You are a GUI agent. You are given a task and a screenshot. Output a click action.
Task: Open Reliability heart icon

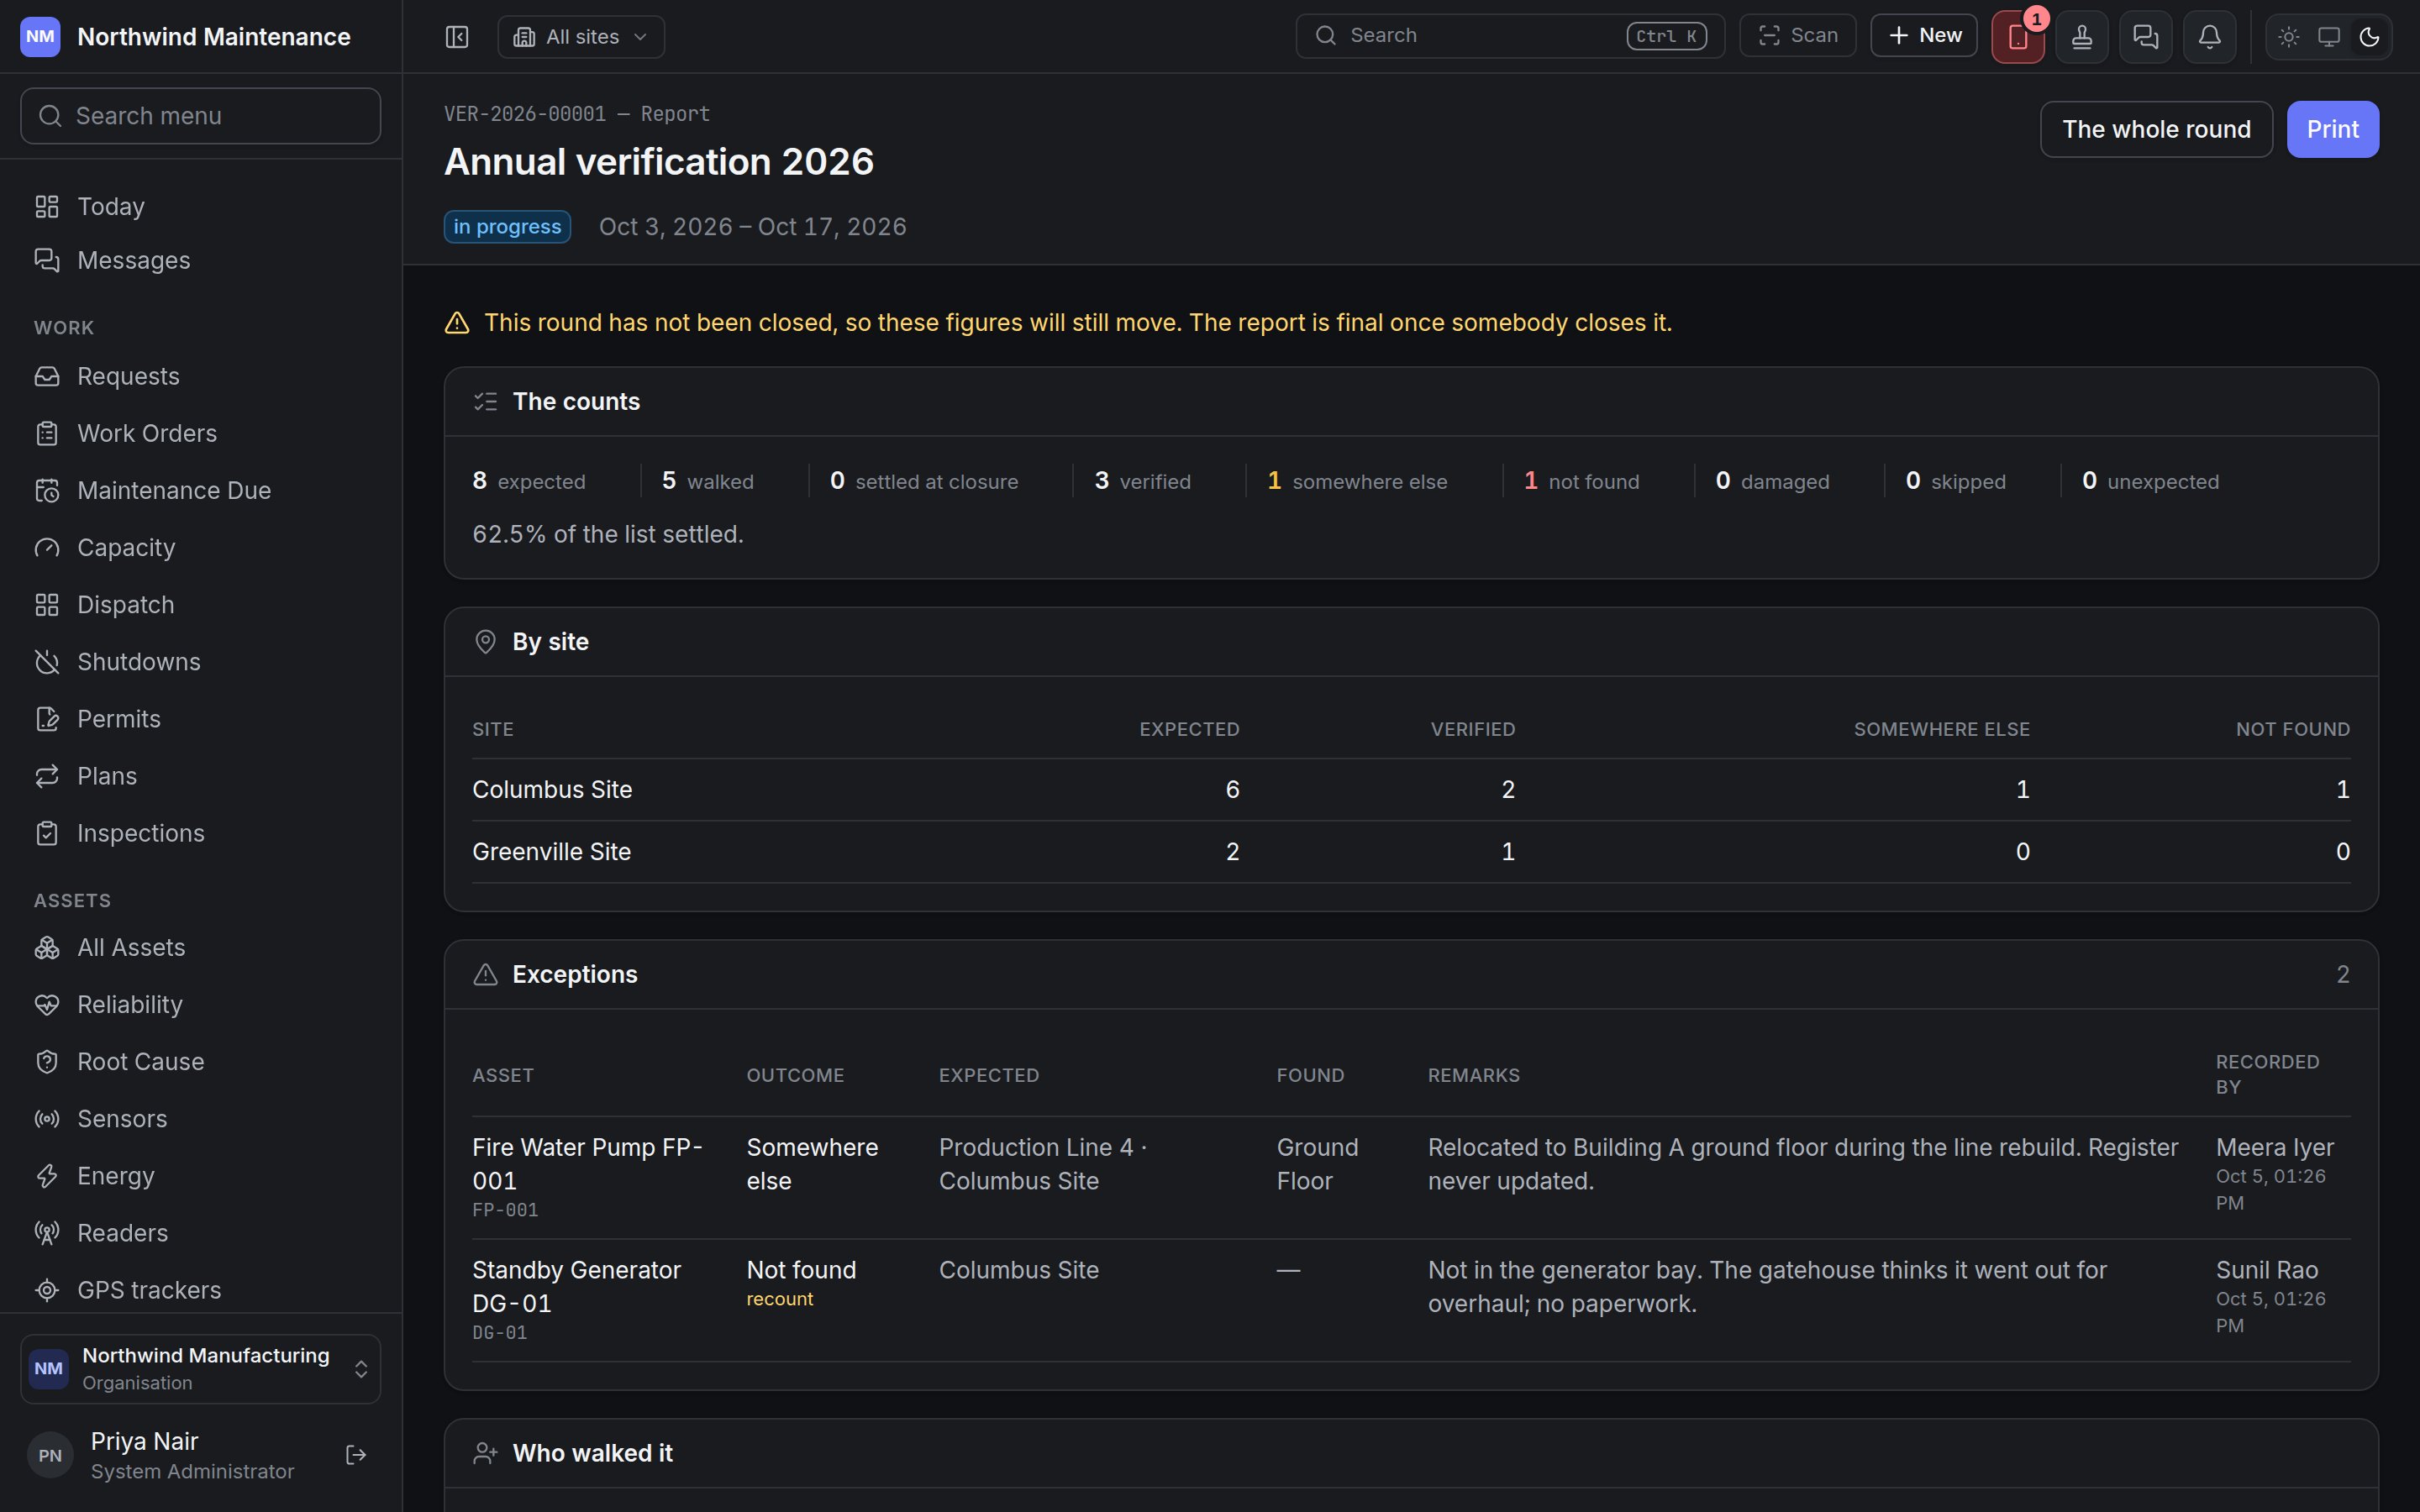point(47,1004)
